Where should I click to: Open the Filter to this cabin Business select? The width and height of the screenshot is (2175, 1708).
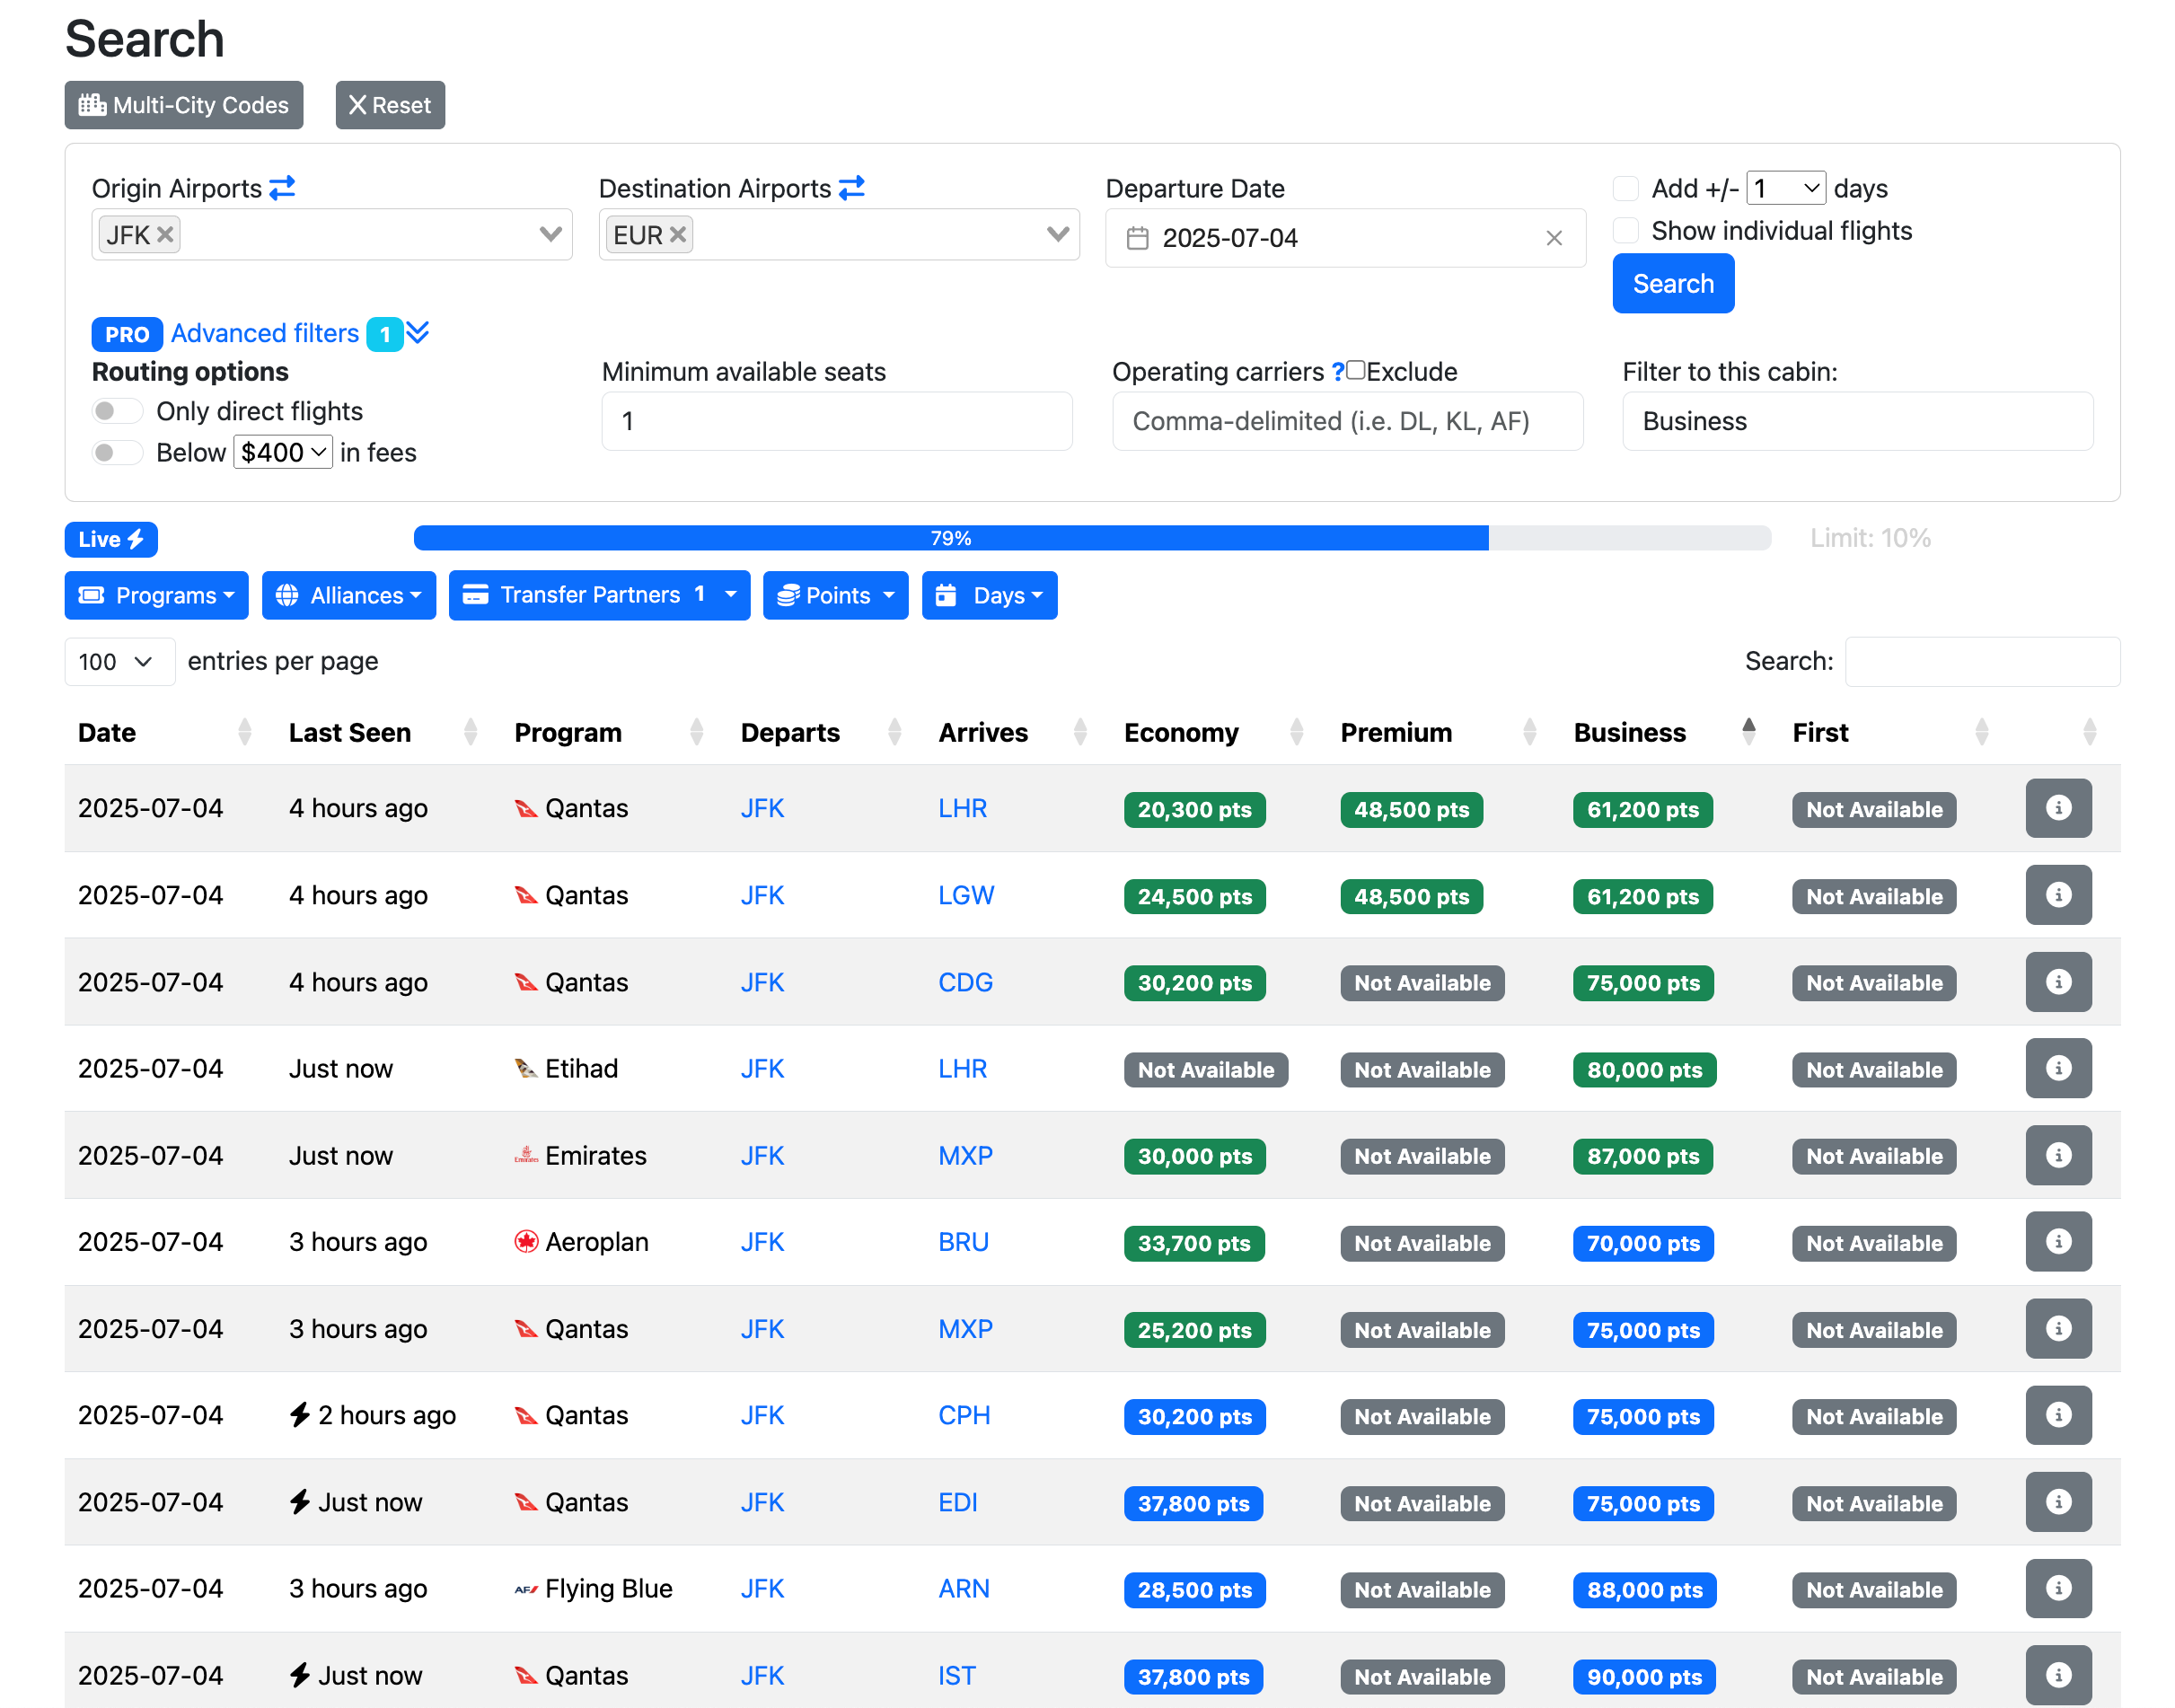(x=1857, y=421)
